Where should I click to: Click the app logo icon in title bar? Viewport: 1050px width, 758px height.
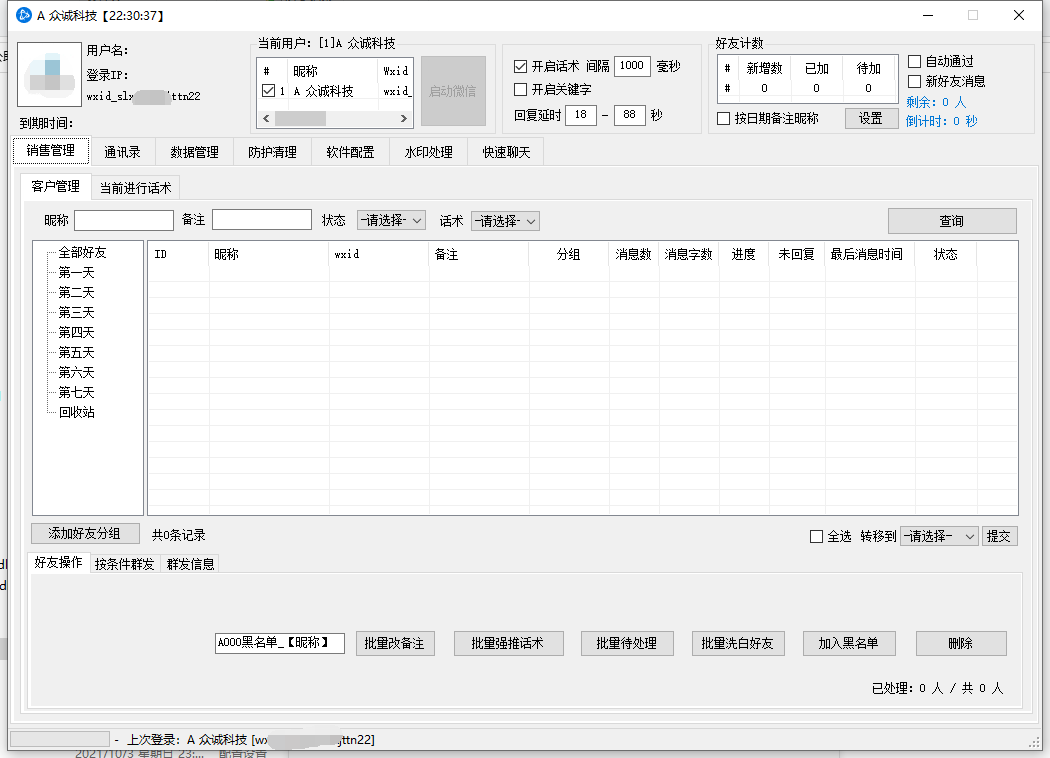tap(24, 16)
